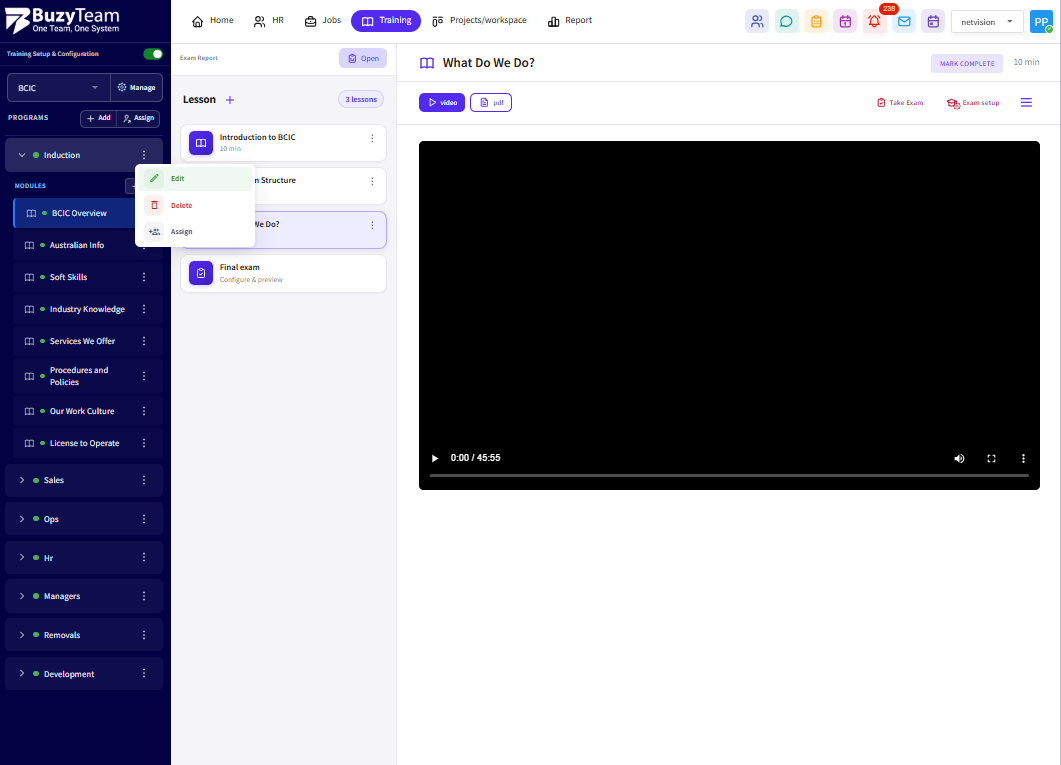The width and height of the screenshot is (1061, 765).
Task: Choose Delete from the context menu
Action: coord(196,205)
